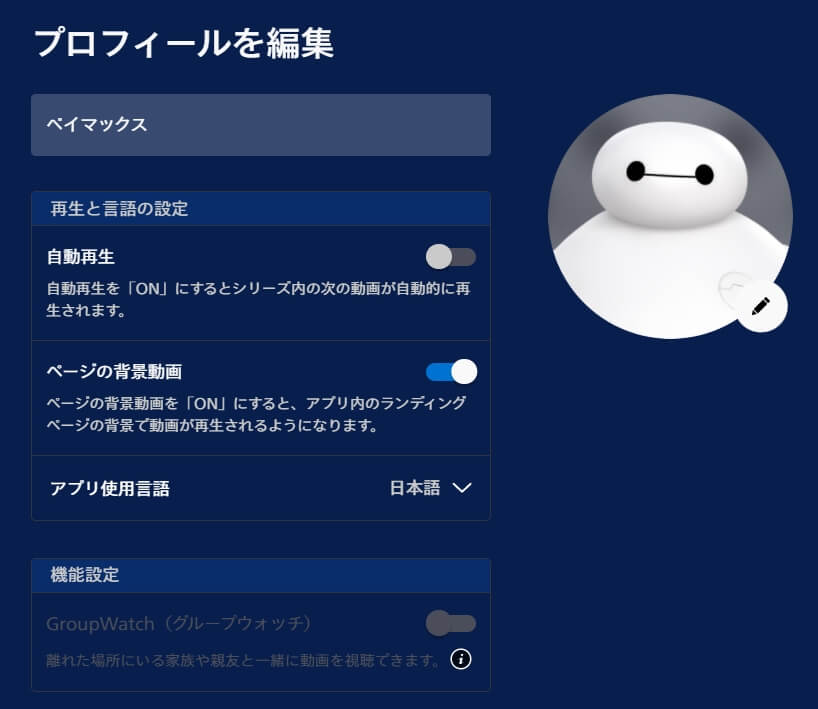Screen dimensions: 818x709
Task: Click Baymax's face in the avatar
Action: coord(670,174)
